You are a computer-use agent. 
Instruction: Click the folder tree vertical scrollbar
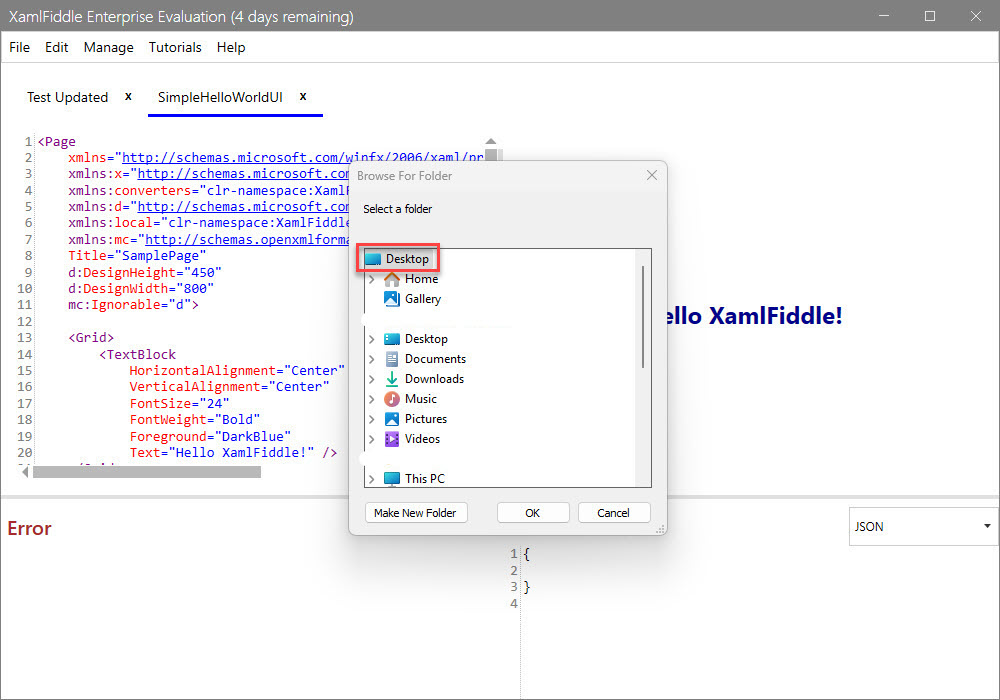643,317
